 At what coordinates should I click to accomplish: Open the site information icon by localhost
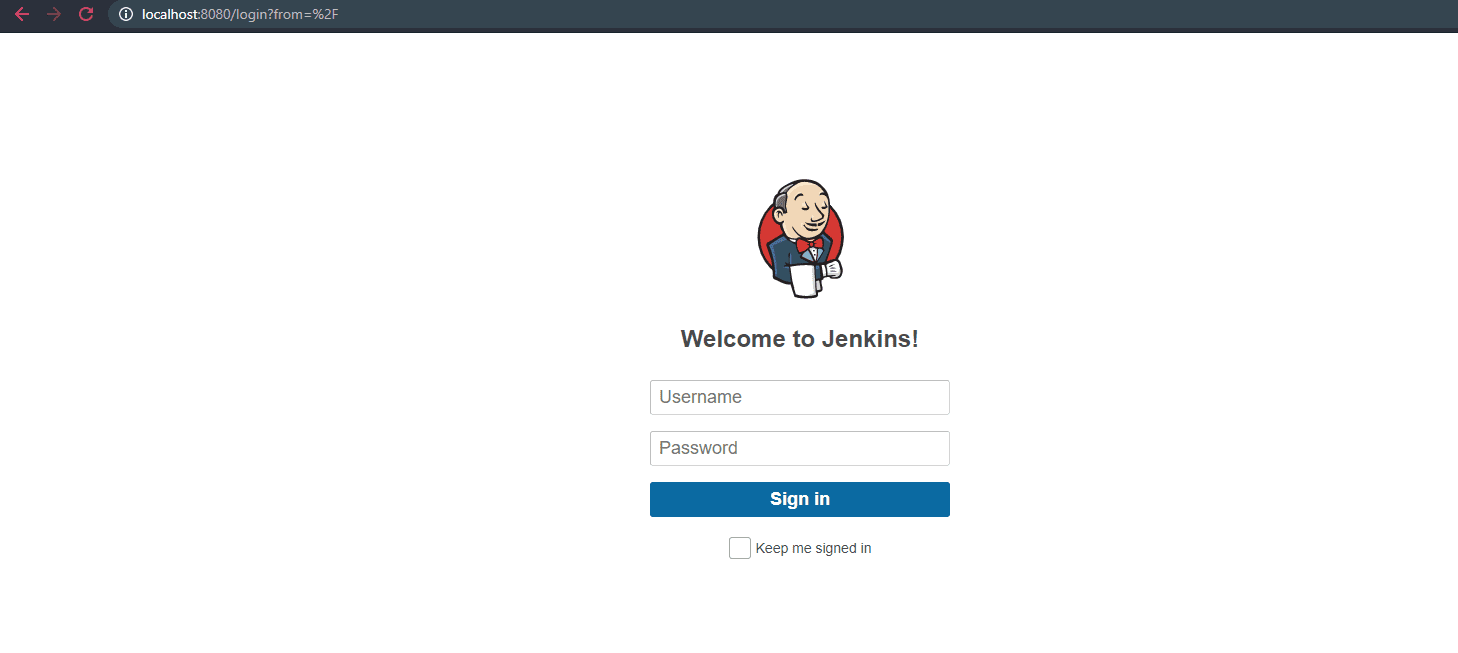[126, 14]
